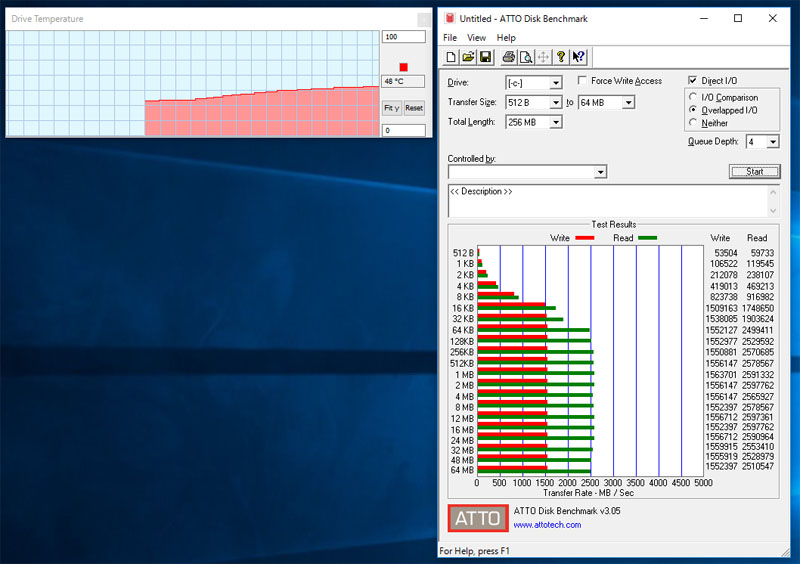The image size is (800, 564).
Task: Click the Reset button in Drive Temperature
Action: [x=413, y=108]
